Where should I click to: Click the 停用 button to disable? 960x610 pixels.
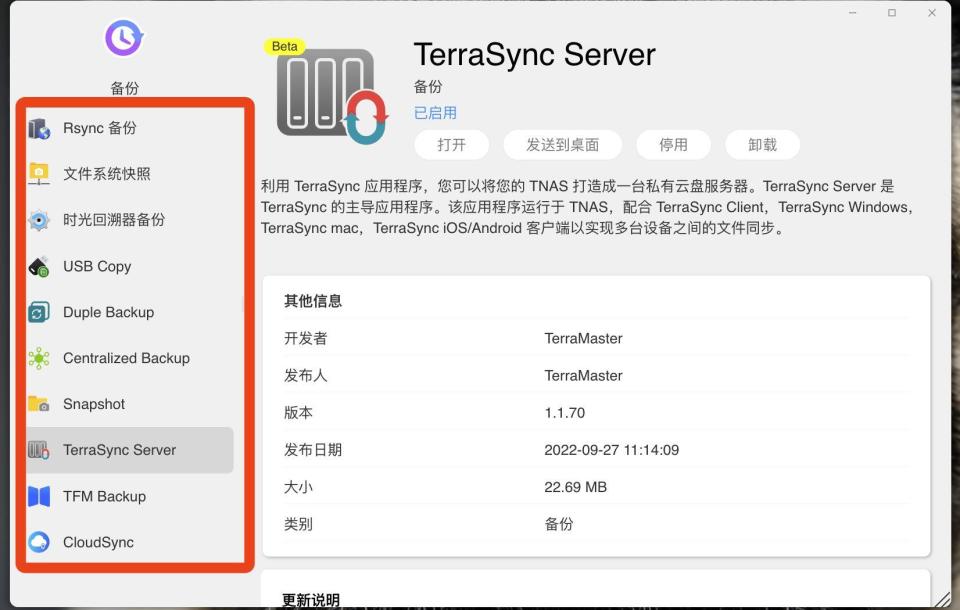pyautogui.click(x=673, y=145)
